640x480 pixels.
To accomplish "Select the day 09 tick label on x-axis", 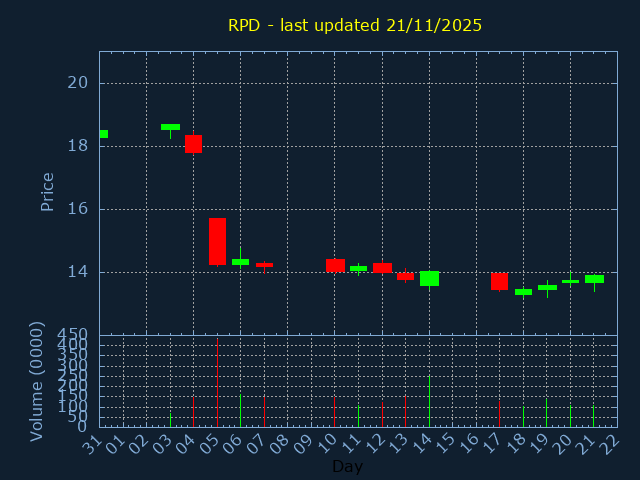I will [303, 441].
